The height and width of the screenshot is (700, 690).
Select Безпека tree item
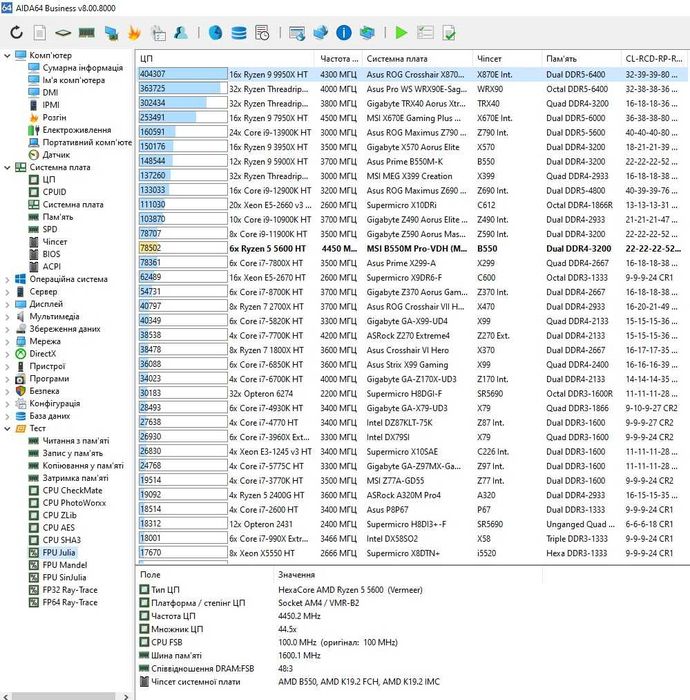[44, 391]
